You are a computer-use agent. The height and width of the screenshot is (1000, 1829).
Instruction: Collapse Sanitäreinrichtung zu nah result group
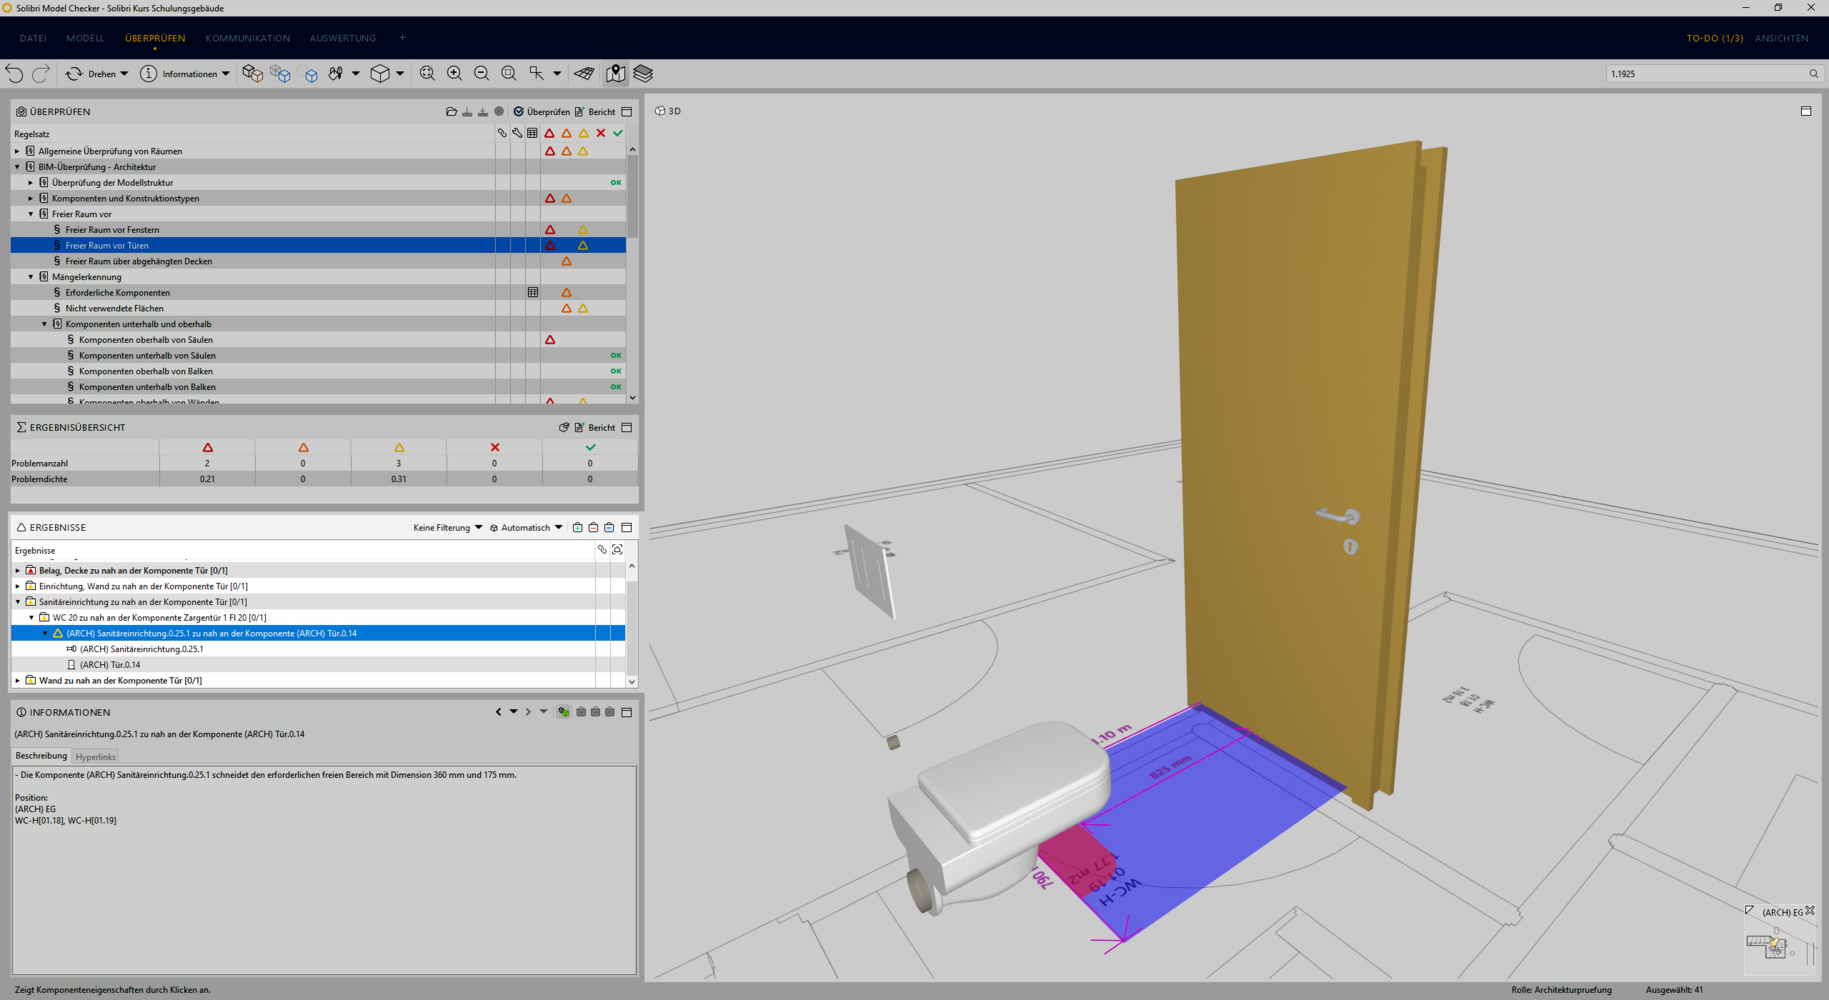pyautogui.click(x=17, y=602)
